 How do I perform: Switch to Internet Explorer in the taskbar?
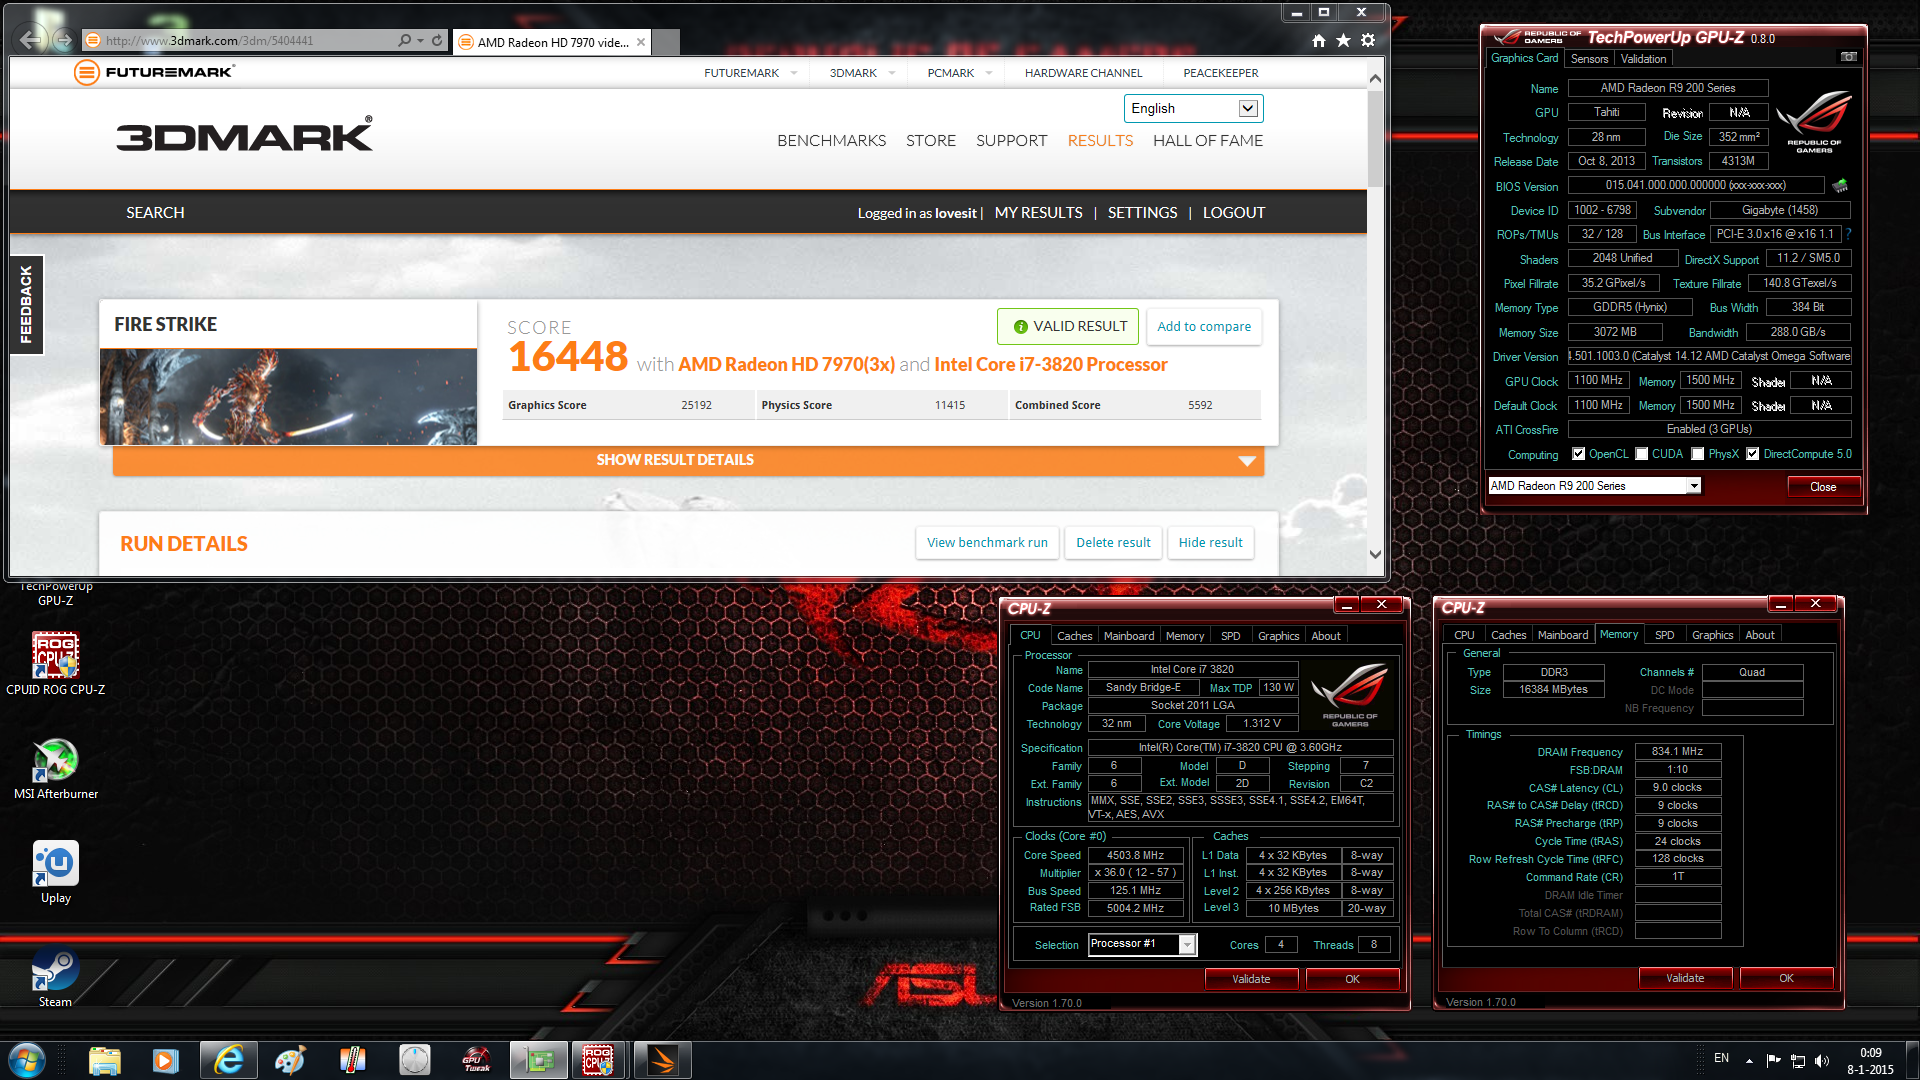coord(229,1060)
